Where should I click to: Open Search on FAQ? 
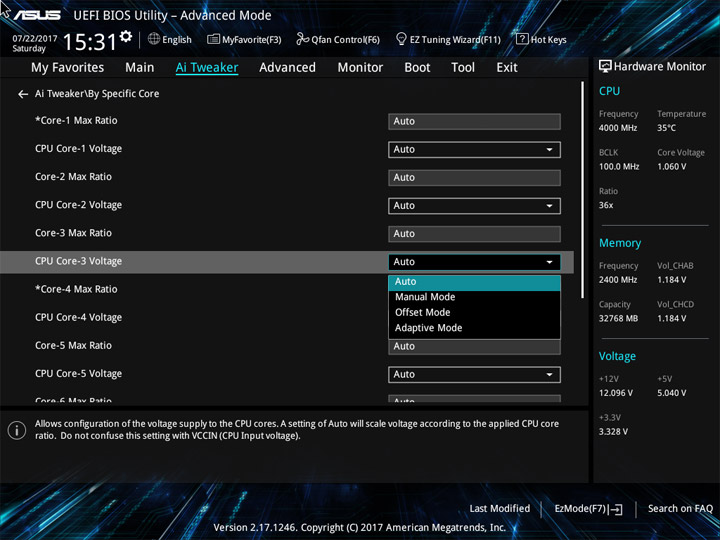click(x=680, y=509)
